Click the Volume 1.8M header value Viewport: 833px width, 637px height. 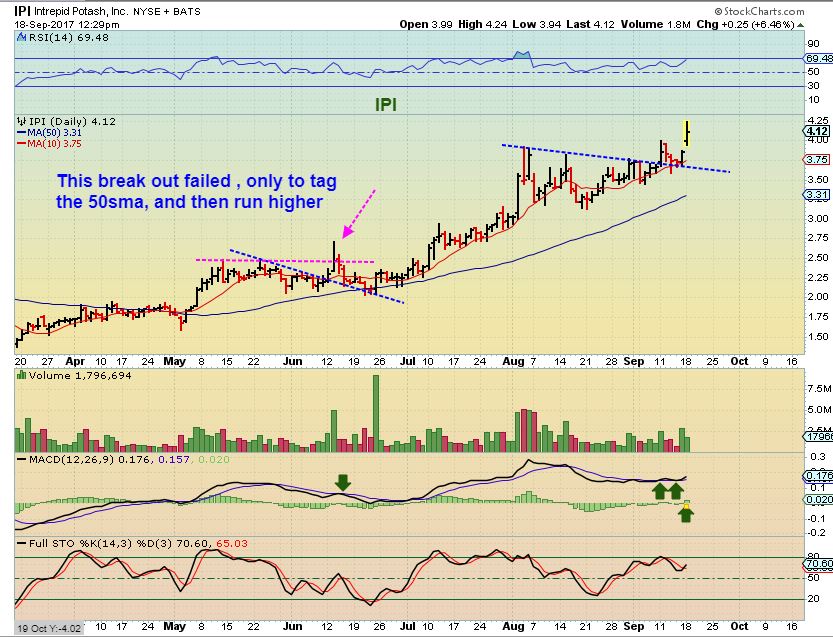[x=656, y=24]
